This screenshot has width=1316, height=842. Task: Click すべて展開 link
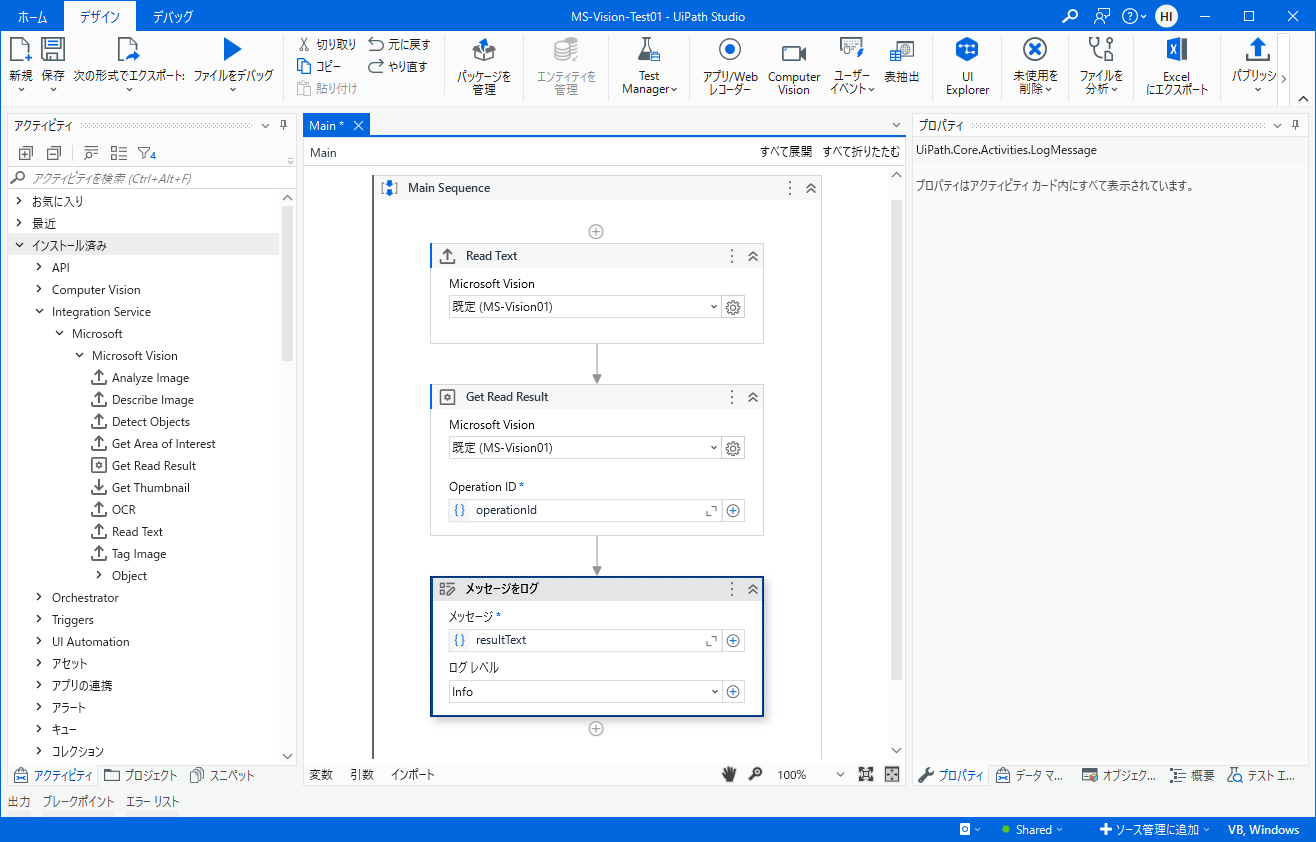click(786, 152)
